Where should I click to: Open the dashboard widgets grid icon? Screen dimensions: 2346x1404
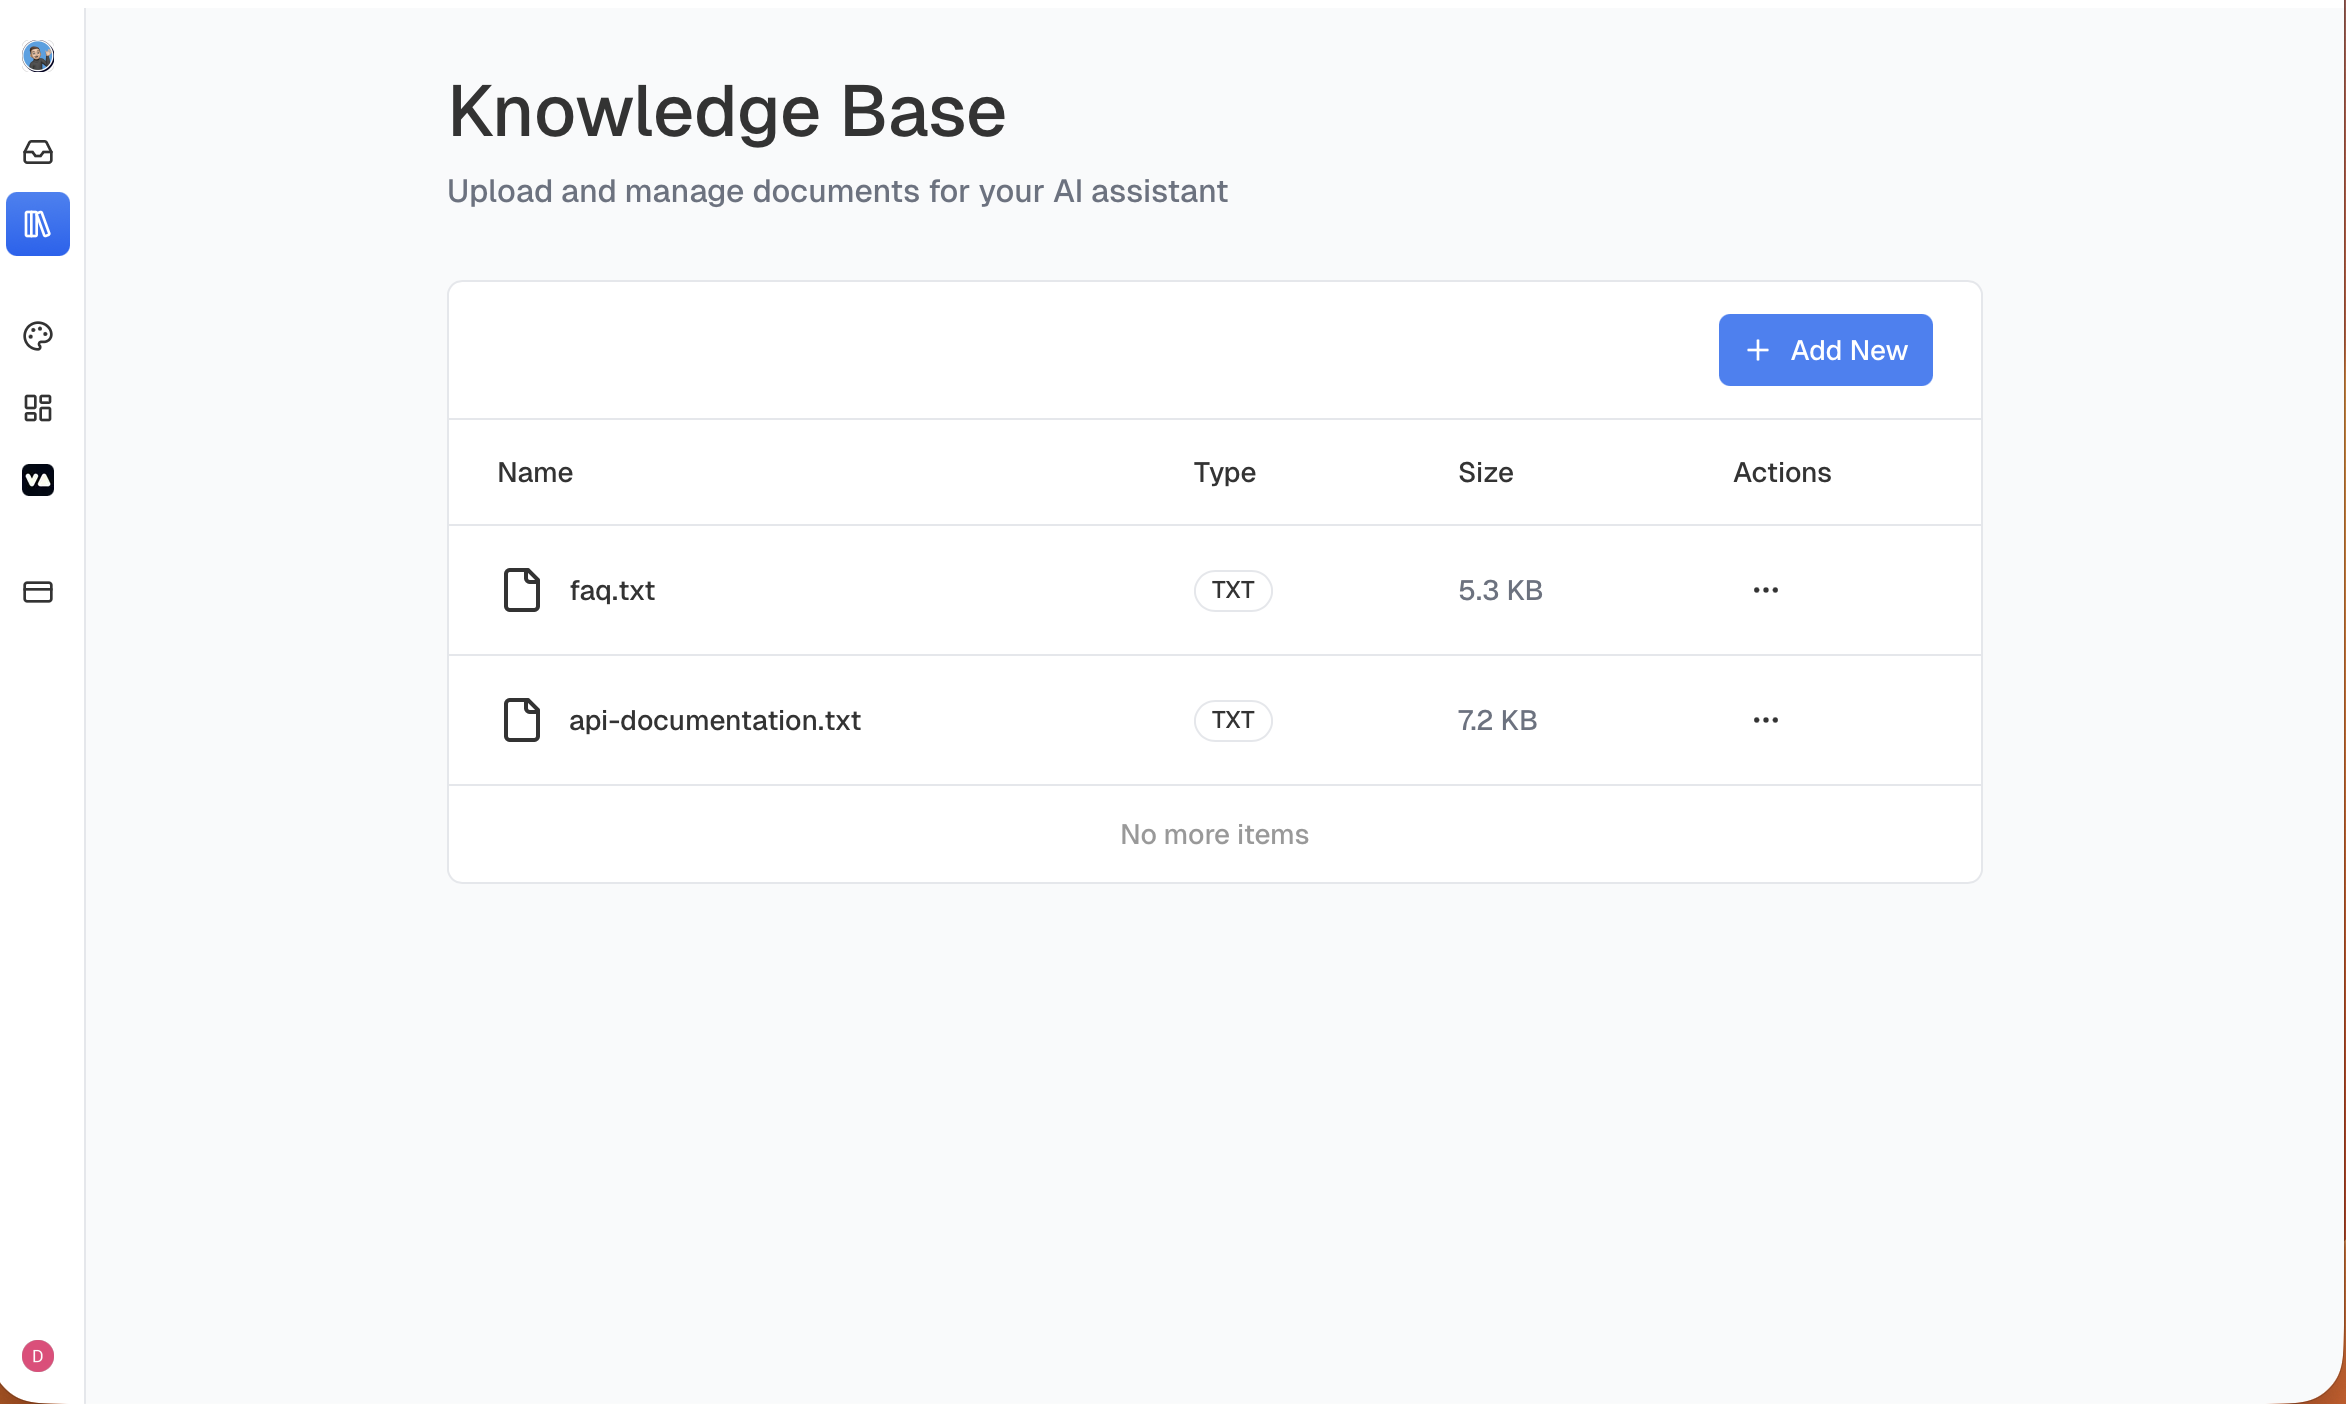38,408
